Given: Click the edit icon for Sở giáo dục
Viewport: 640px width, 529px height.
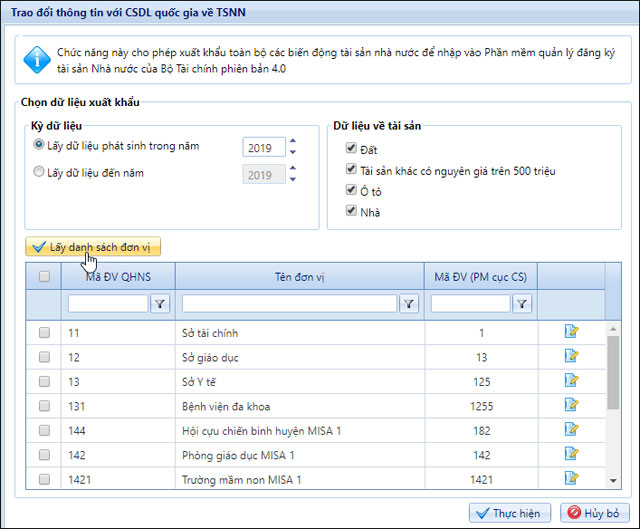Looking at the screenshot, I should (x=572, y=356).
